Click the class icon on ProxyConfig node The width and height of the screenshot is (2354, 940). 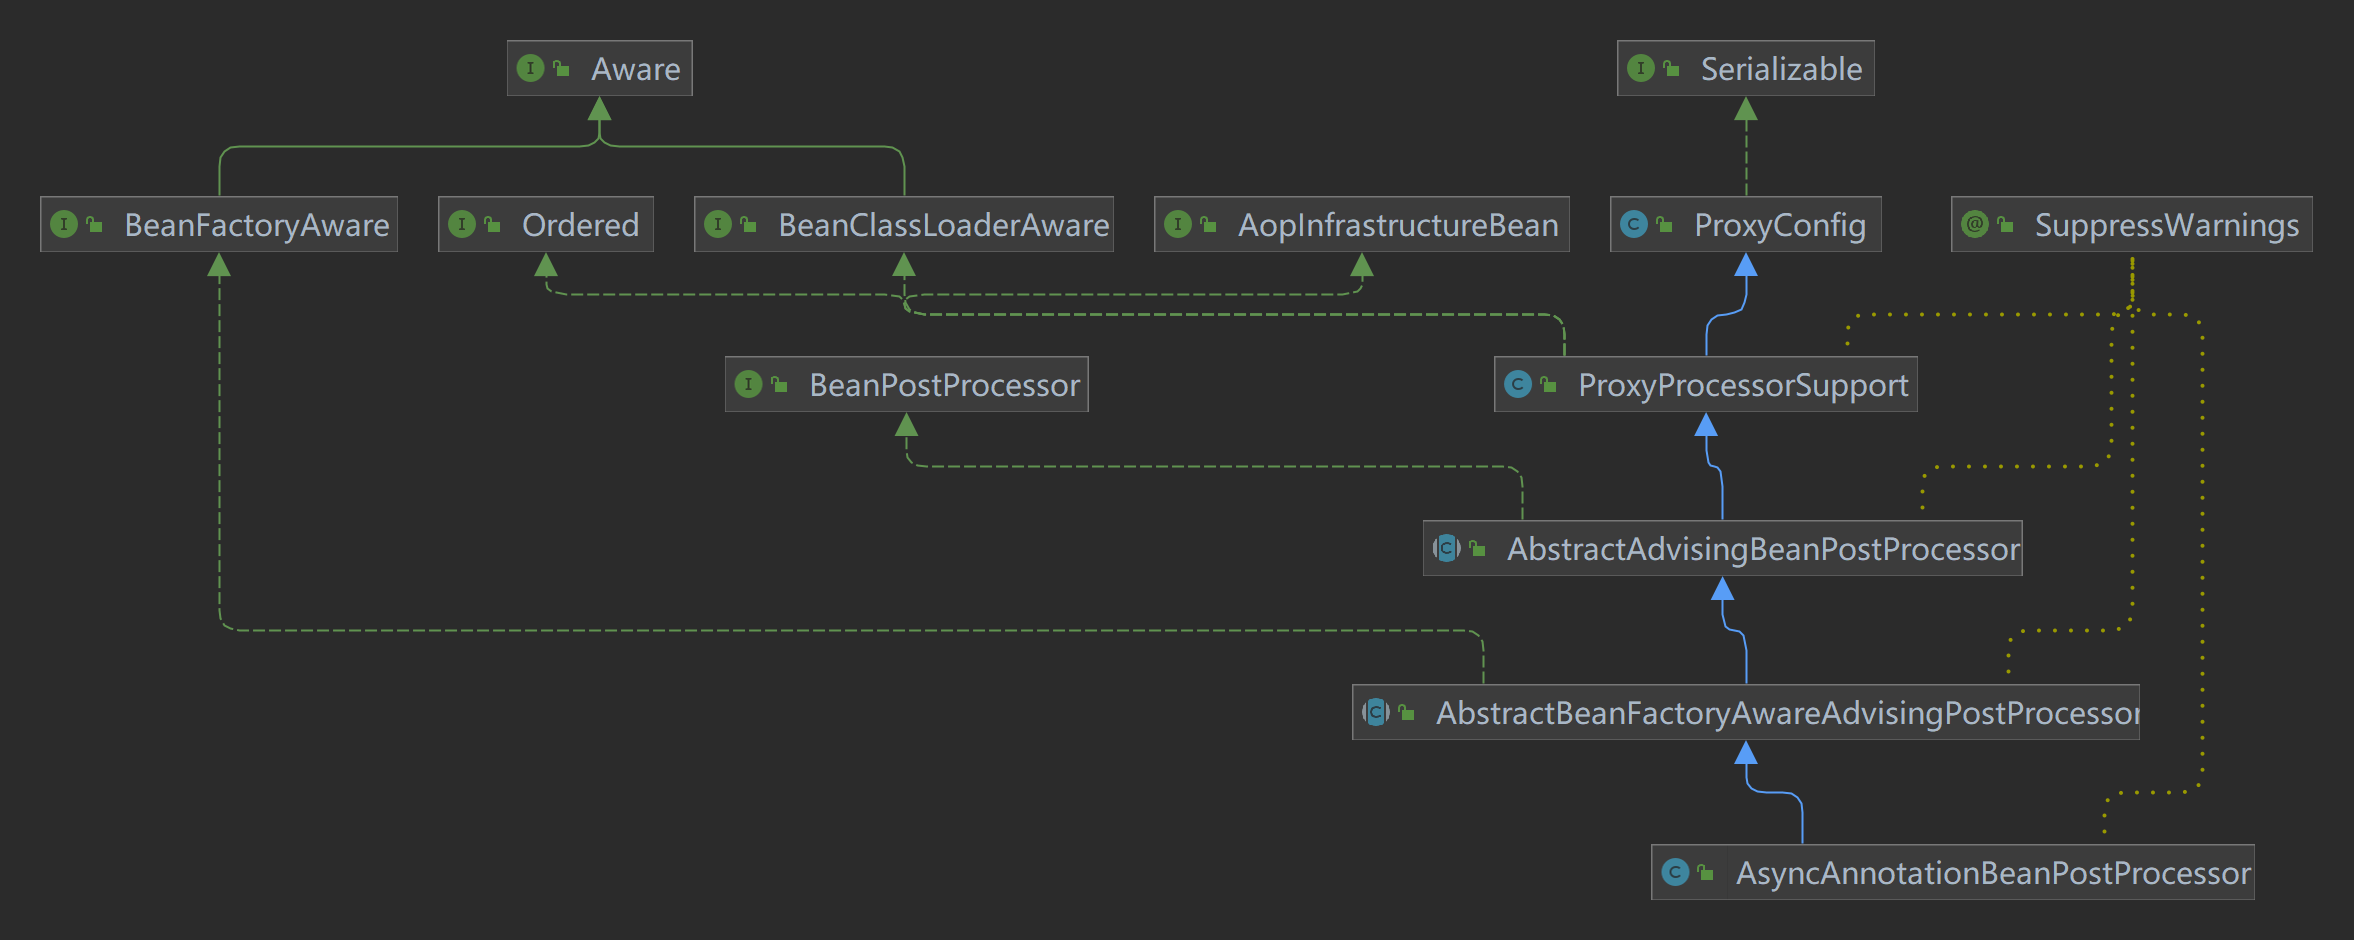(1633, 224)
